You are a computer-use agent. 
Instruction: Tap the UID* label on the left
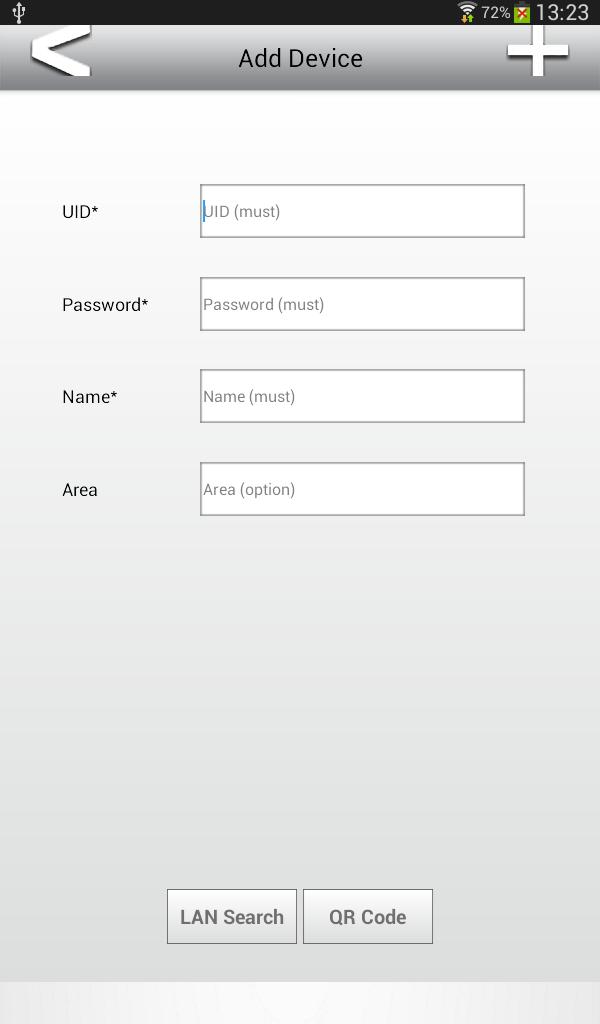(x=80, y=211)
